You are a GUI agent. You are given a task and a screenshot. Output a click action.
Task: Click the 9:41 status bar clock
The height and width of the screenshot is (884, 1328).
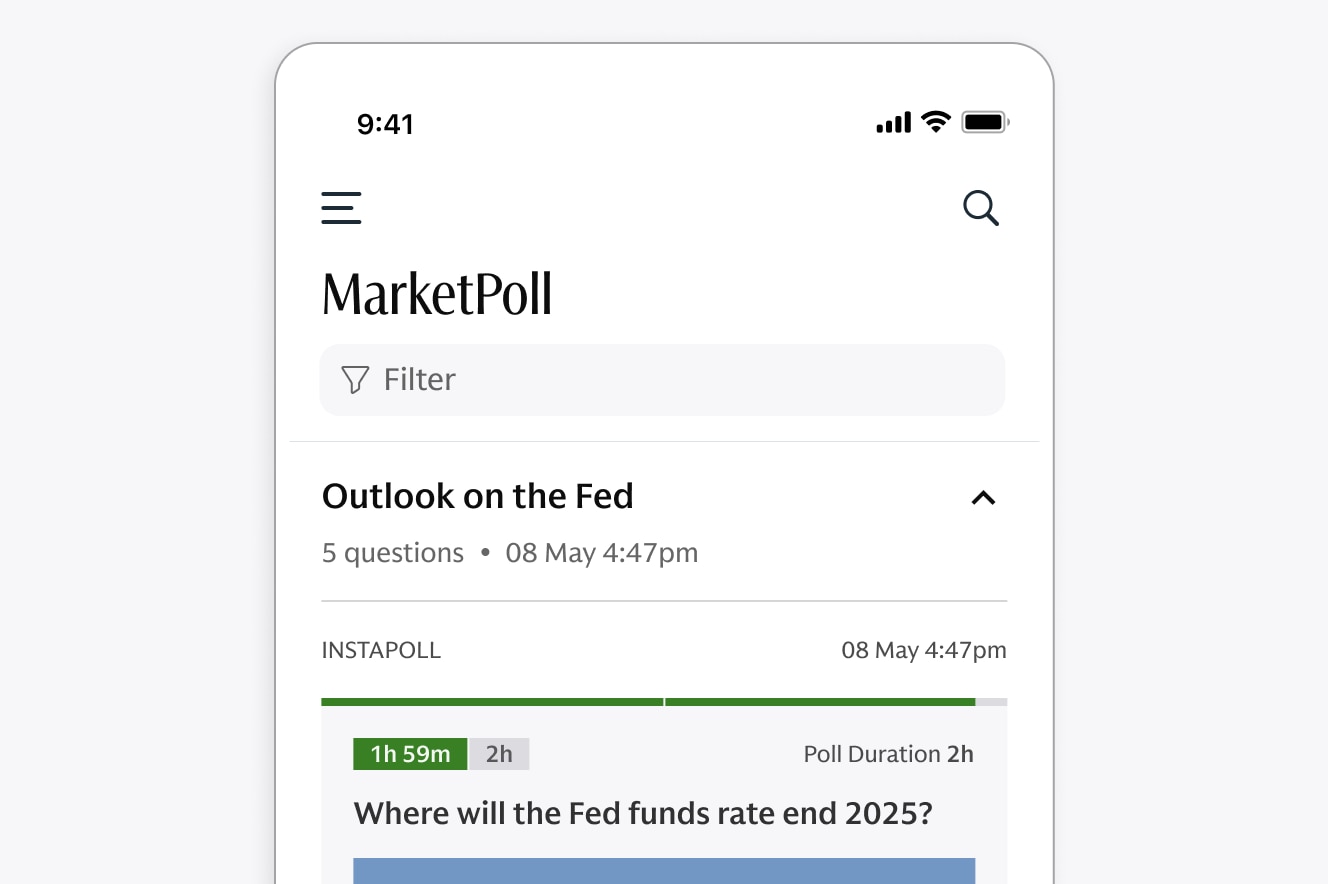tap(385, 124)
